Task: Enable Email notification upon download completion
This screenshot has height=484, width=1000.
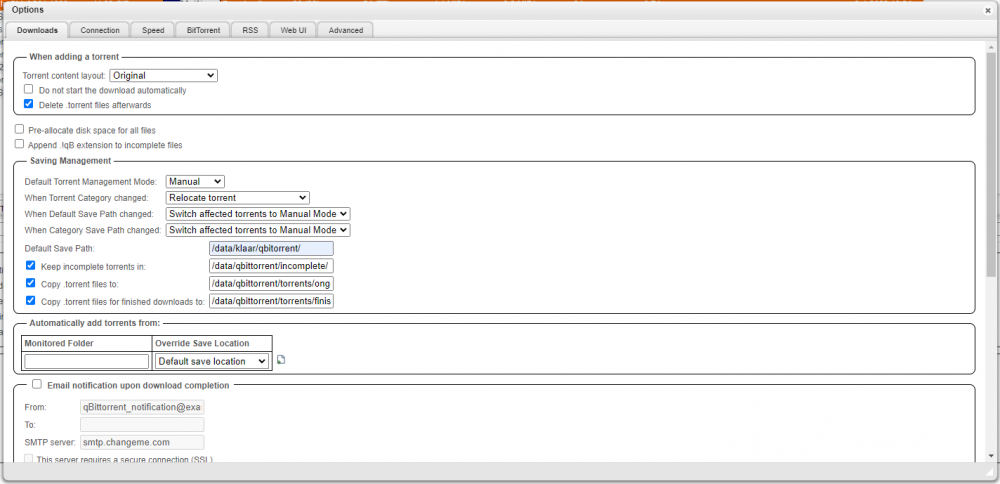Action: (37, 384)
